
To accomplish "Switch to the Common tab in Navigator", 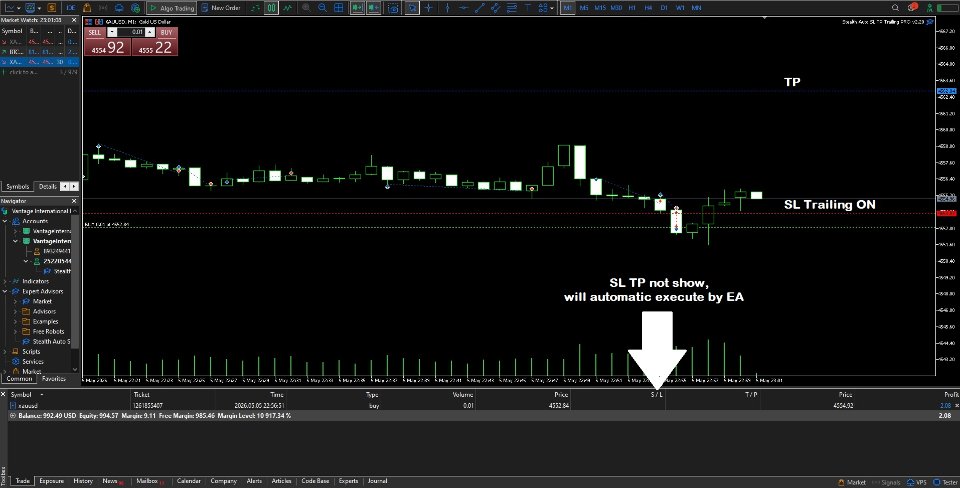I will tap(19, 379).
